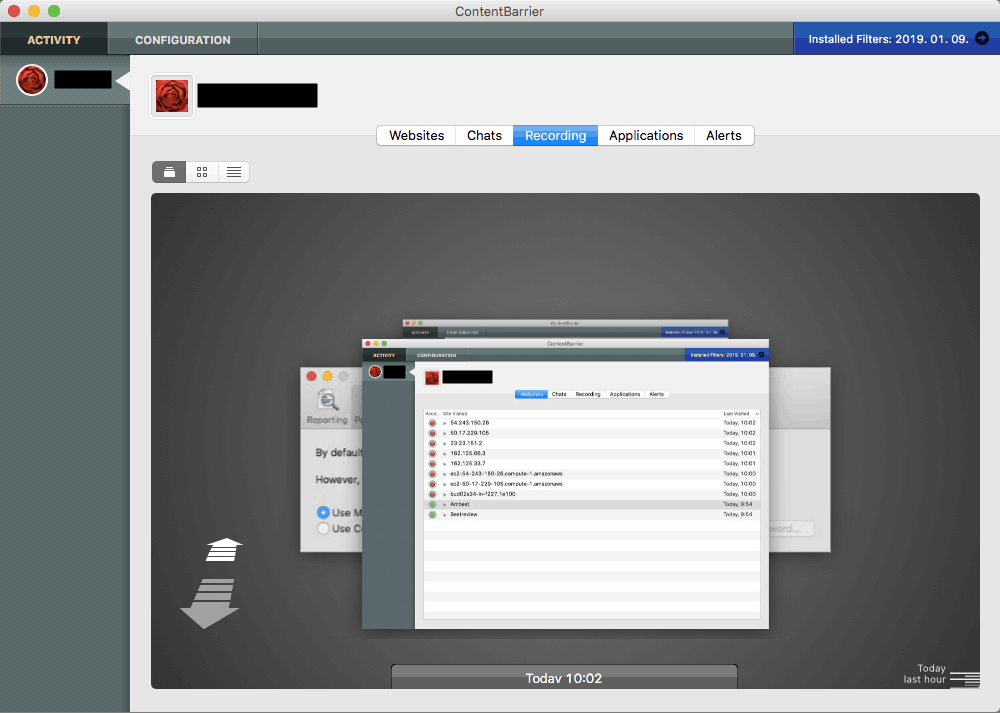Open the Chats tab

pyautogui.click(x=483, y=135)
